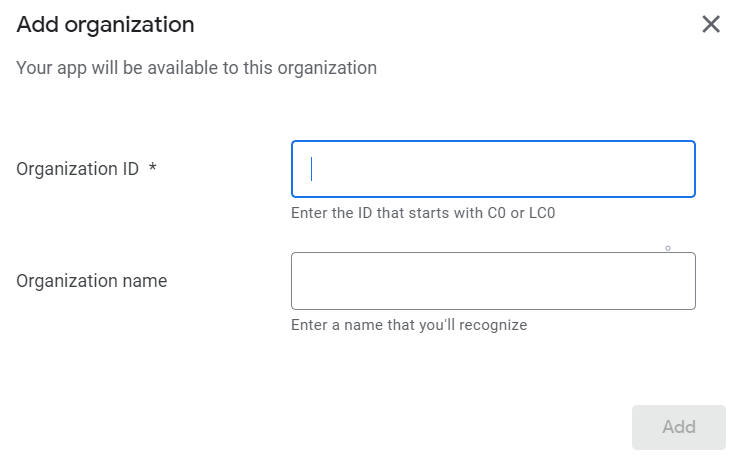Click the Add organization dialog title

coord(105,24)
